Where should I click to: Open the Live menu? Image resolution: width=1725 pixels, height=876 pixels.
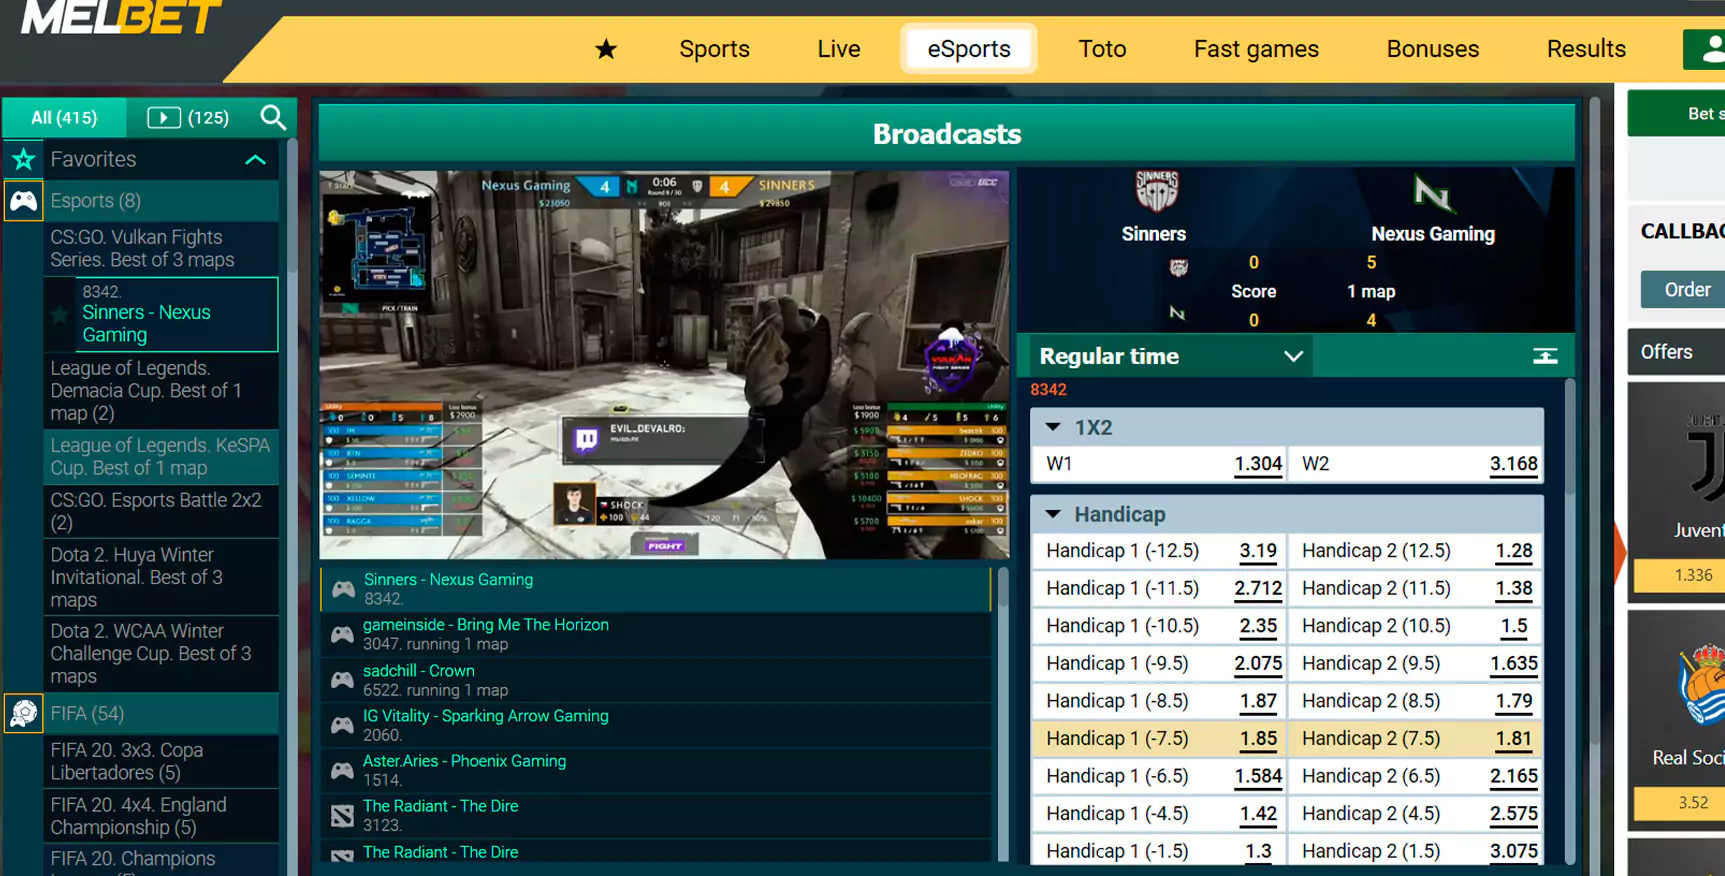click(x=838, y=49)
